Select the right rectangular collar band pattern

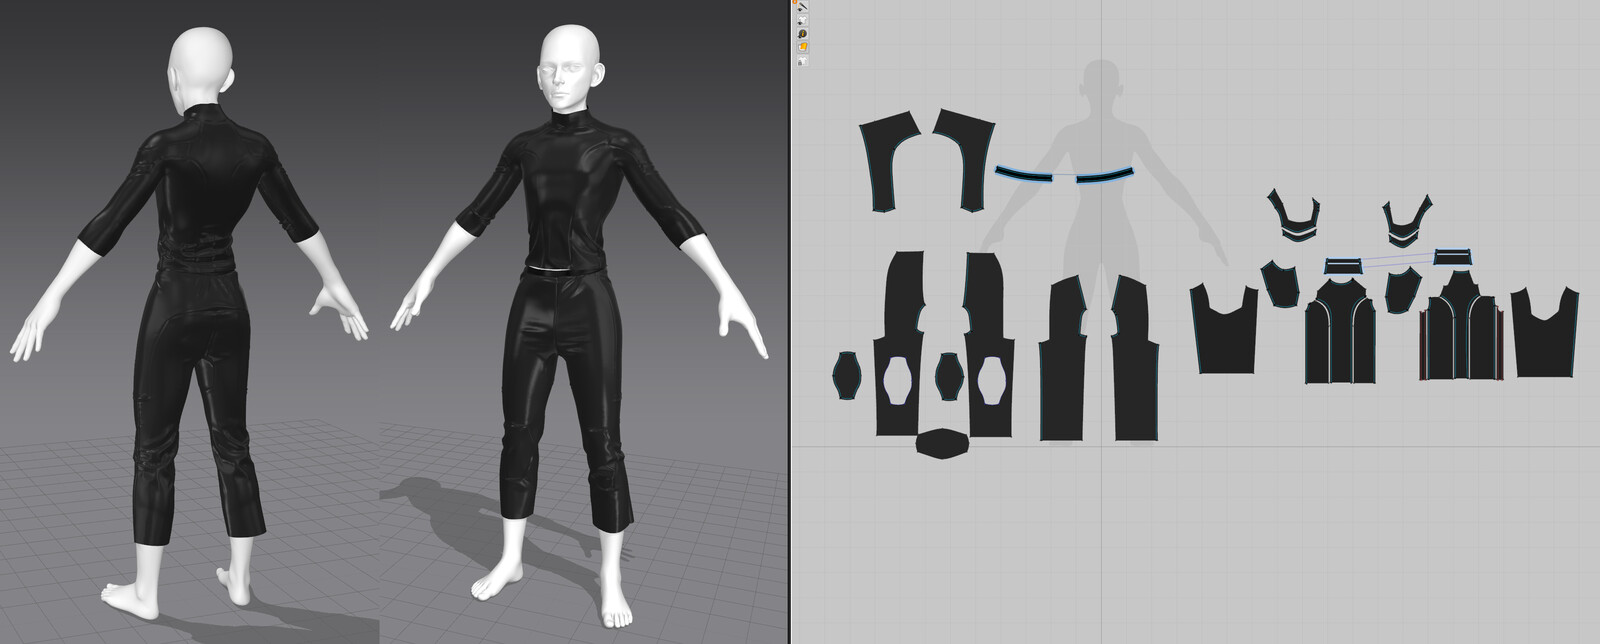1455,258
